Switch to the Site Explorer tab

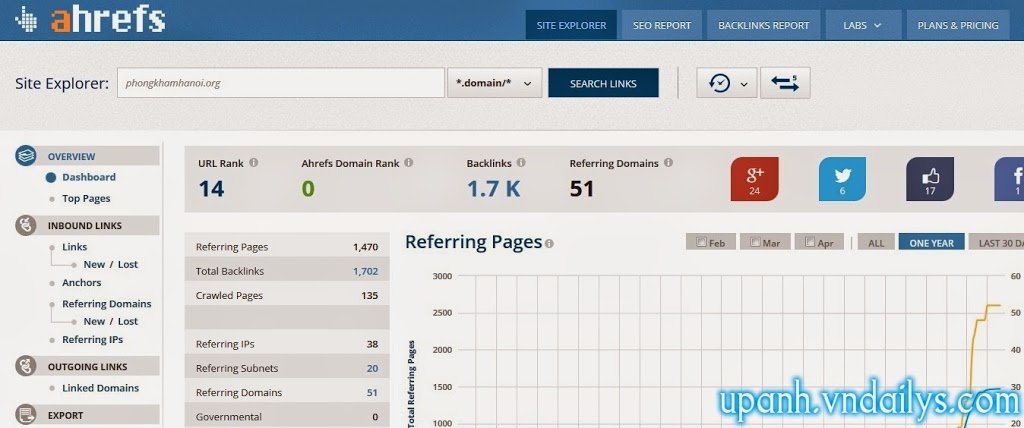coord(571,25)
